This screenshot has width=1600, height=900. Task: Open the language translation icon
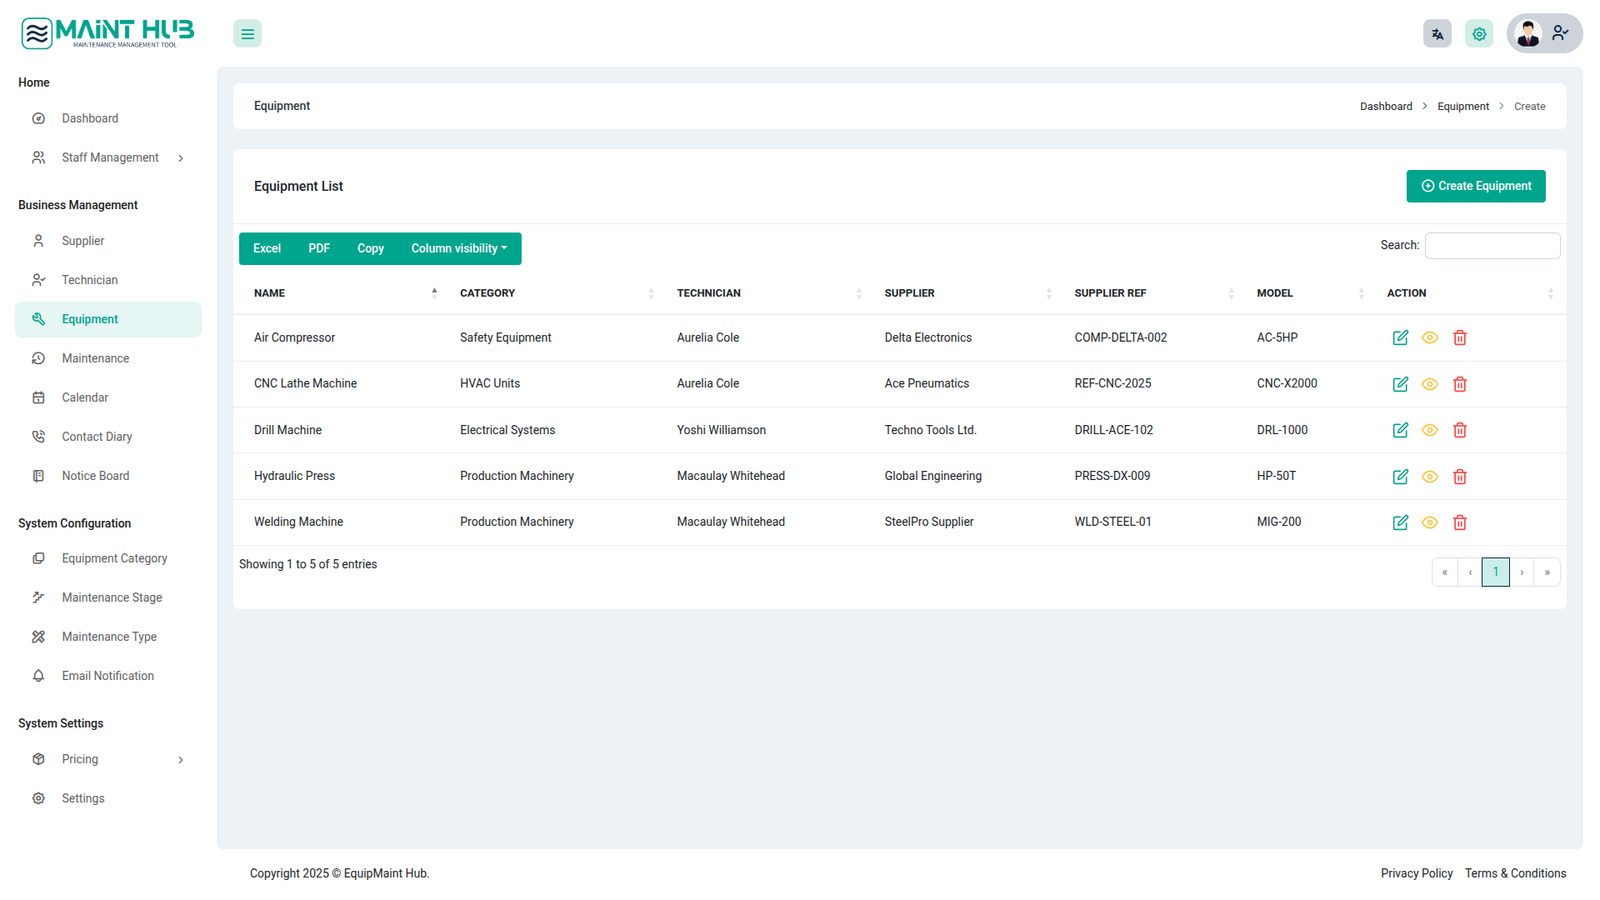click(x=1437, y=34)
